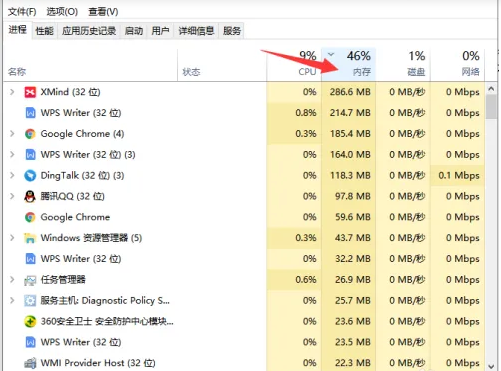Viewport: 501px width, 371px height.
Task: Click the 任务管理器 process icon
Action: click(30, 280)
